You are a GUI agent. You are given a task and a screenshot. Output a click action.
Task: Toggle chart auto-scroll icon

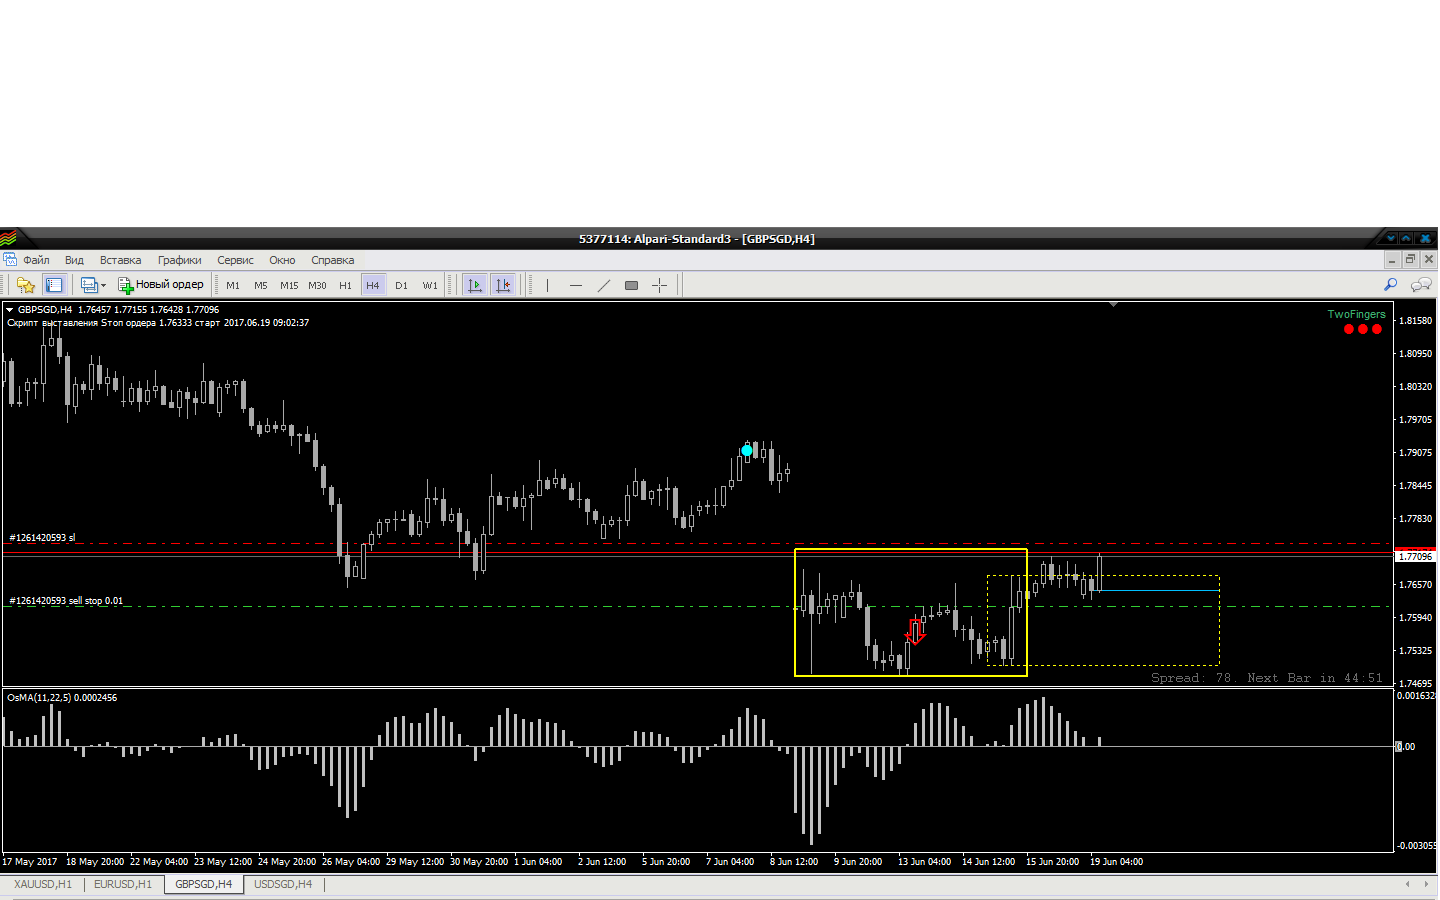pyautogui.click(x=475, y=285)
